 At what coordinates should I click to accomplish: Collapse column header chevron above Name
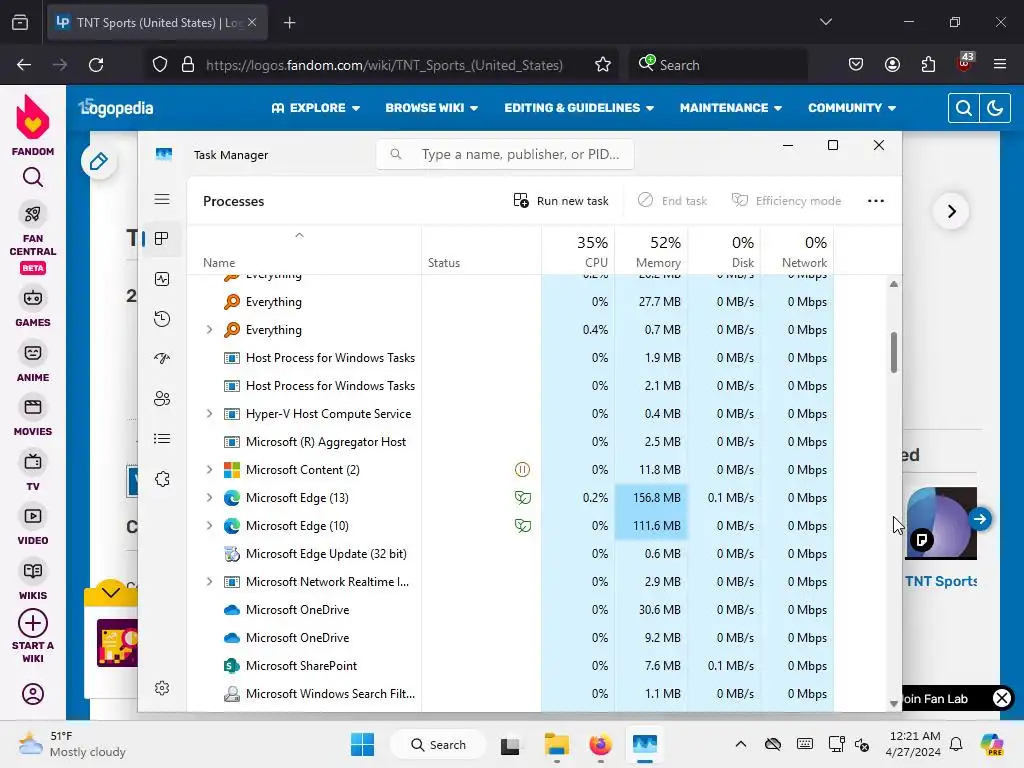[x=299, y=235]
